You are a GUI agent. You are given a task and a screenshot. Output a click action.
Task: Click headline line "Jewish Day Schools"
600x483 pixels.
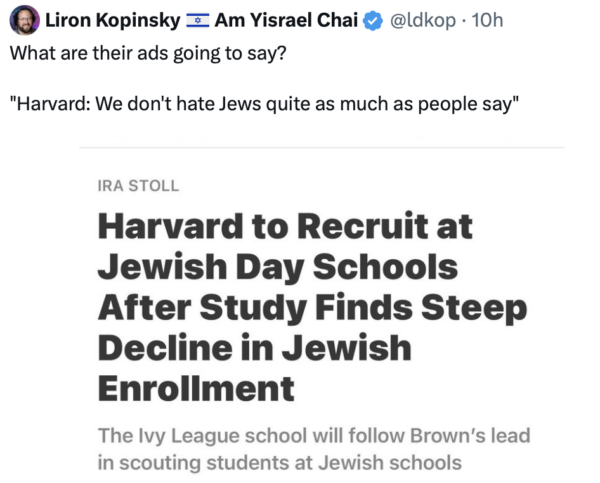point(277,269)
